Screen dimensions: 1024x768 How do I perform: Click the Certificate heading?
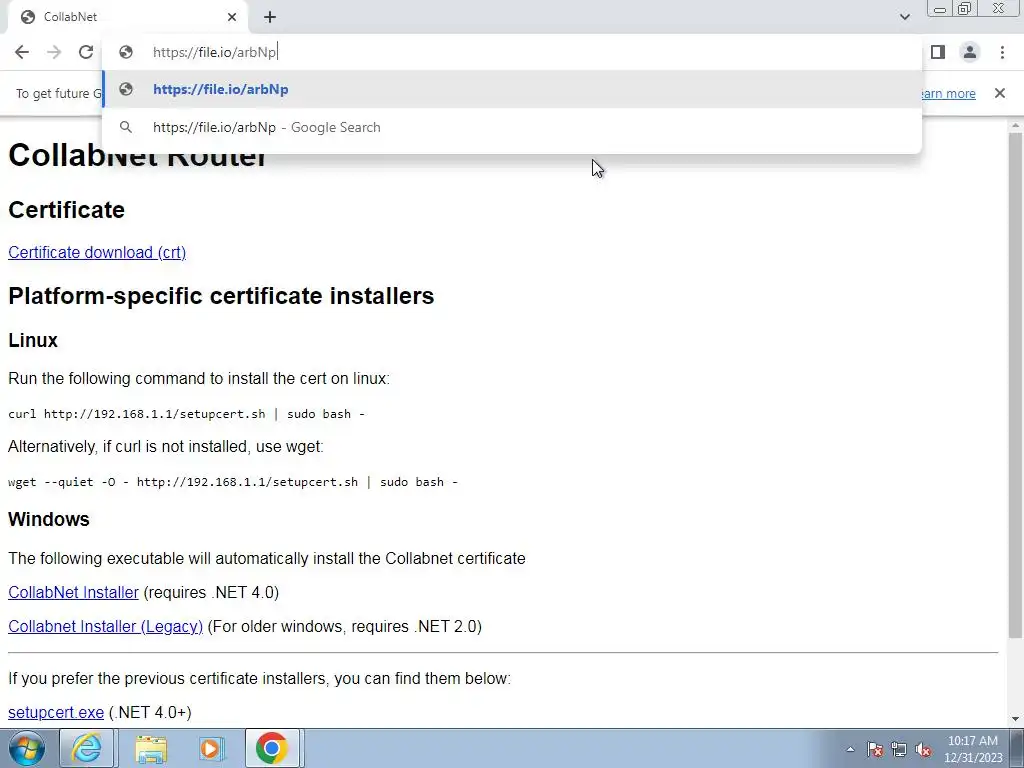coord(67,210)
